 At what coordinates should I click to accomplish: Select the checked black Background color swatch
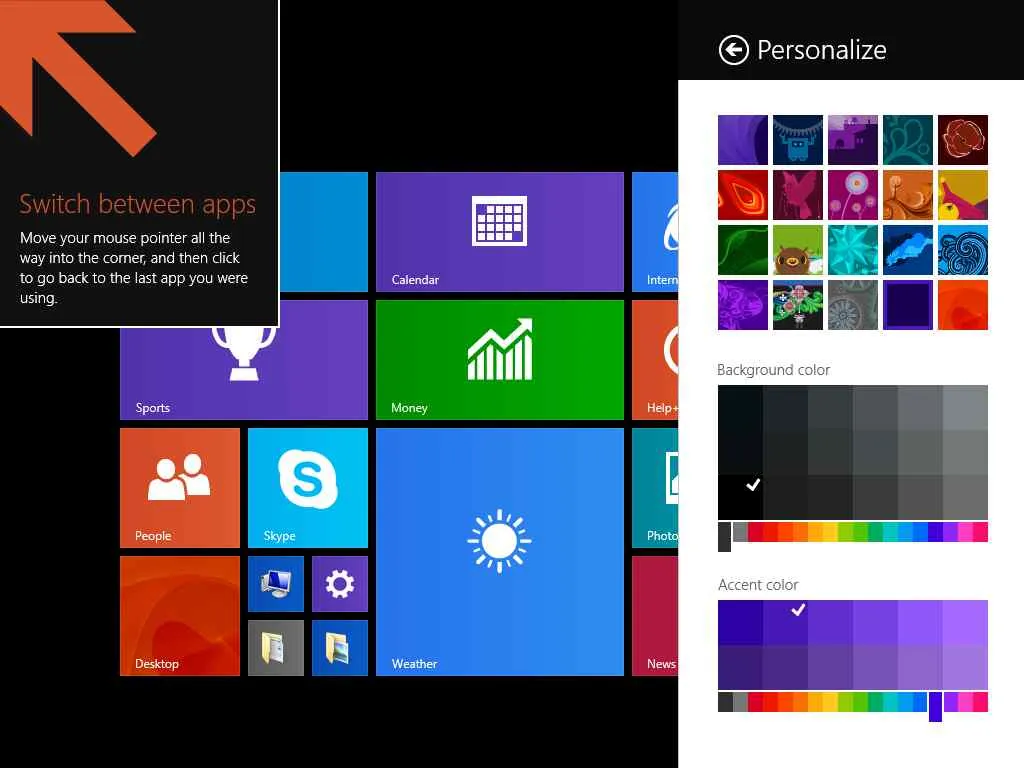point(741,497)
